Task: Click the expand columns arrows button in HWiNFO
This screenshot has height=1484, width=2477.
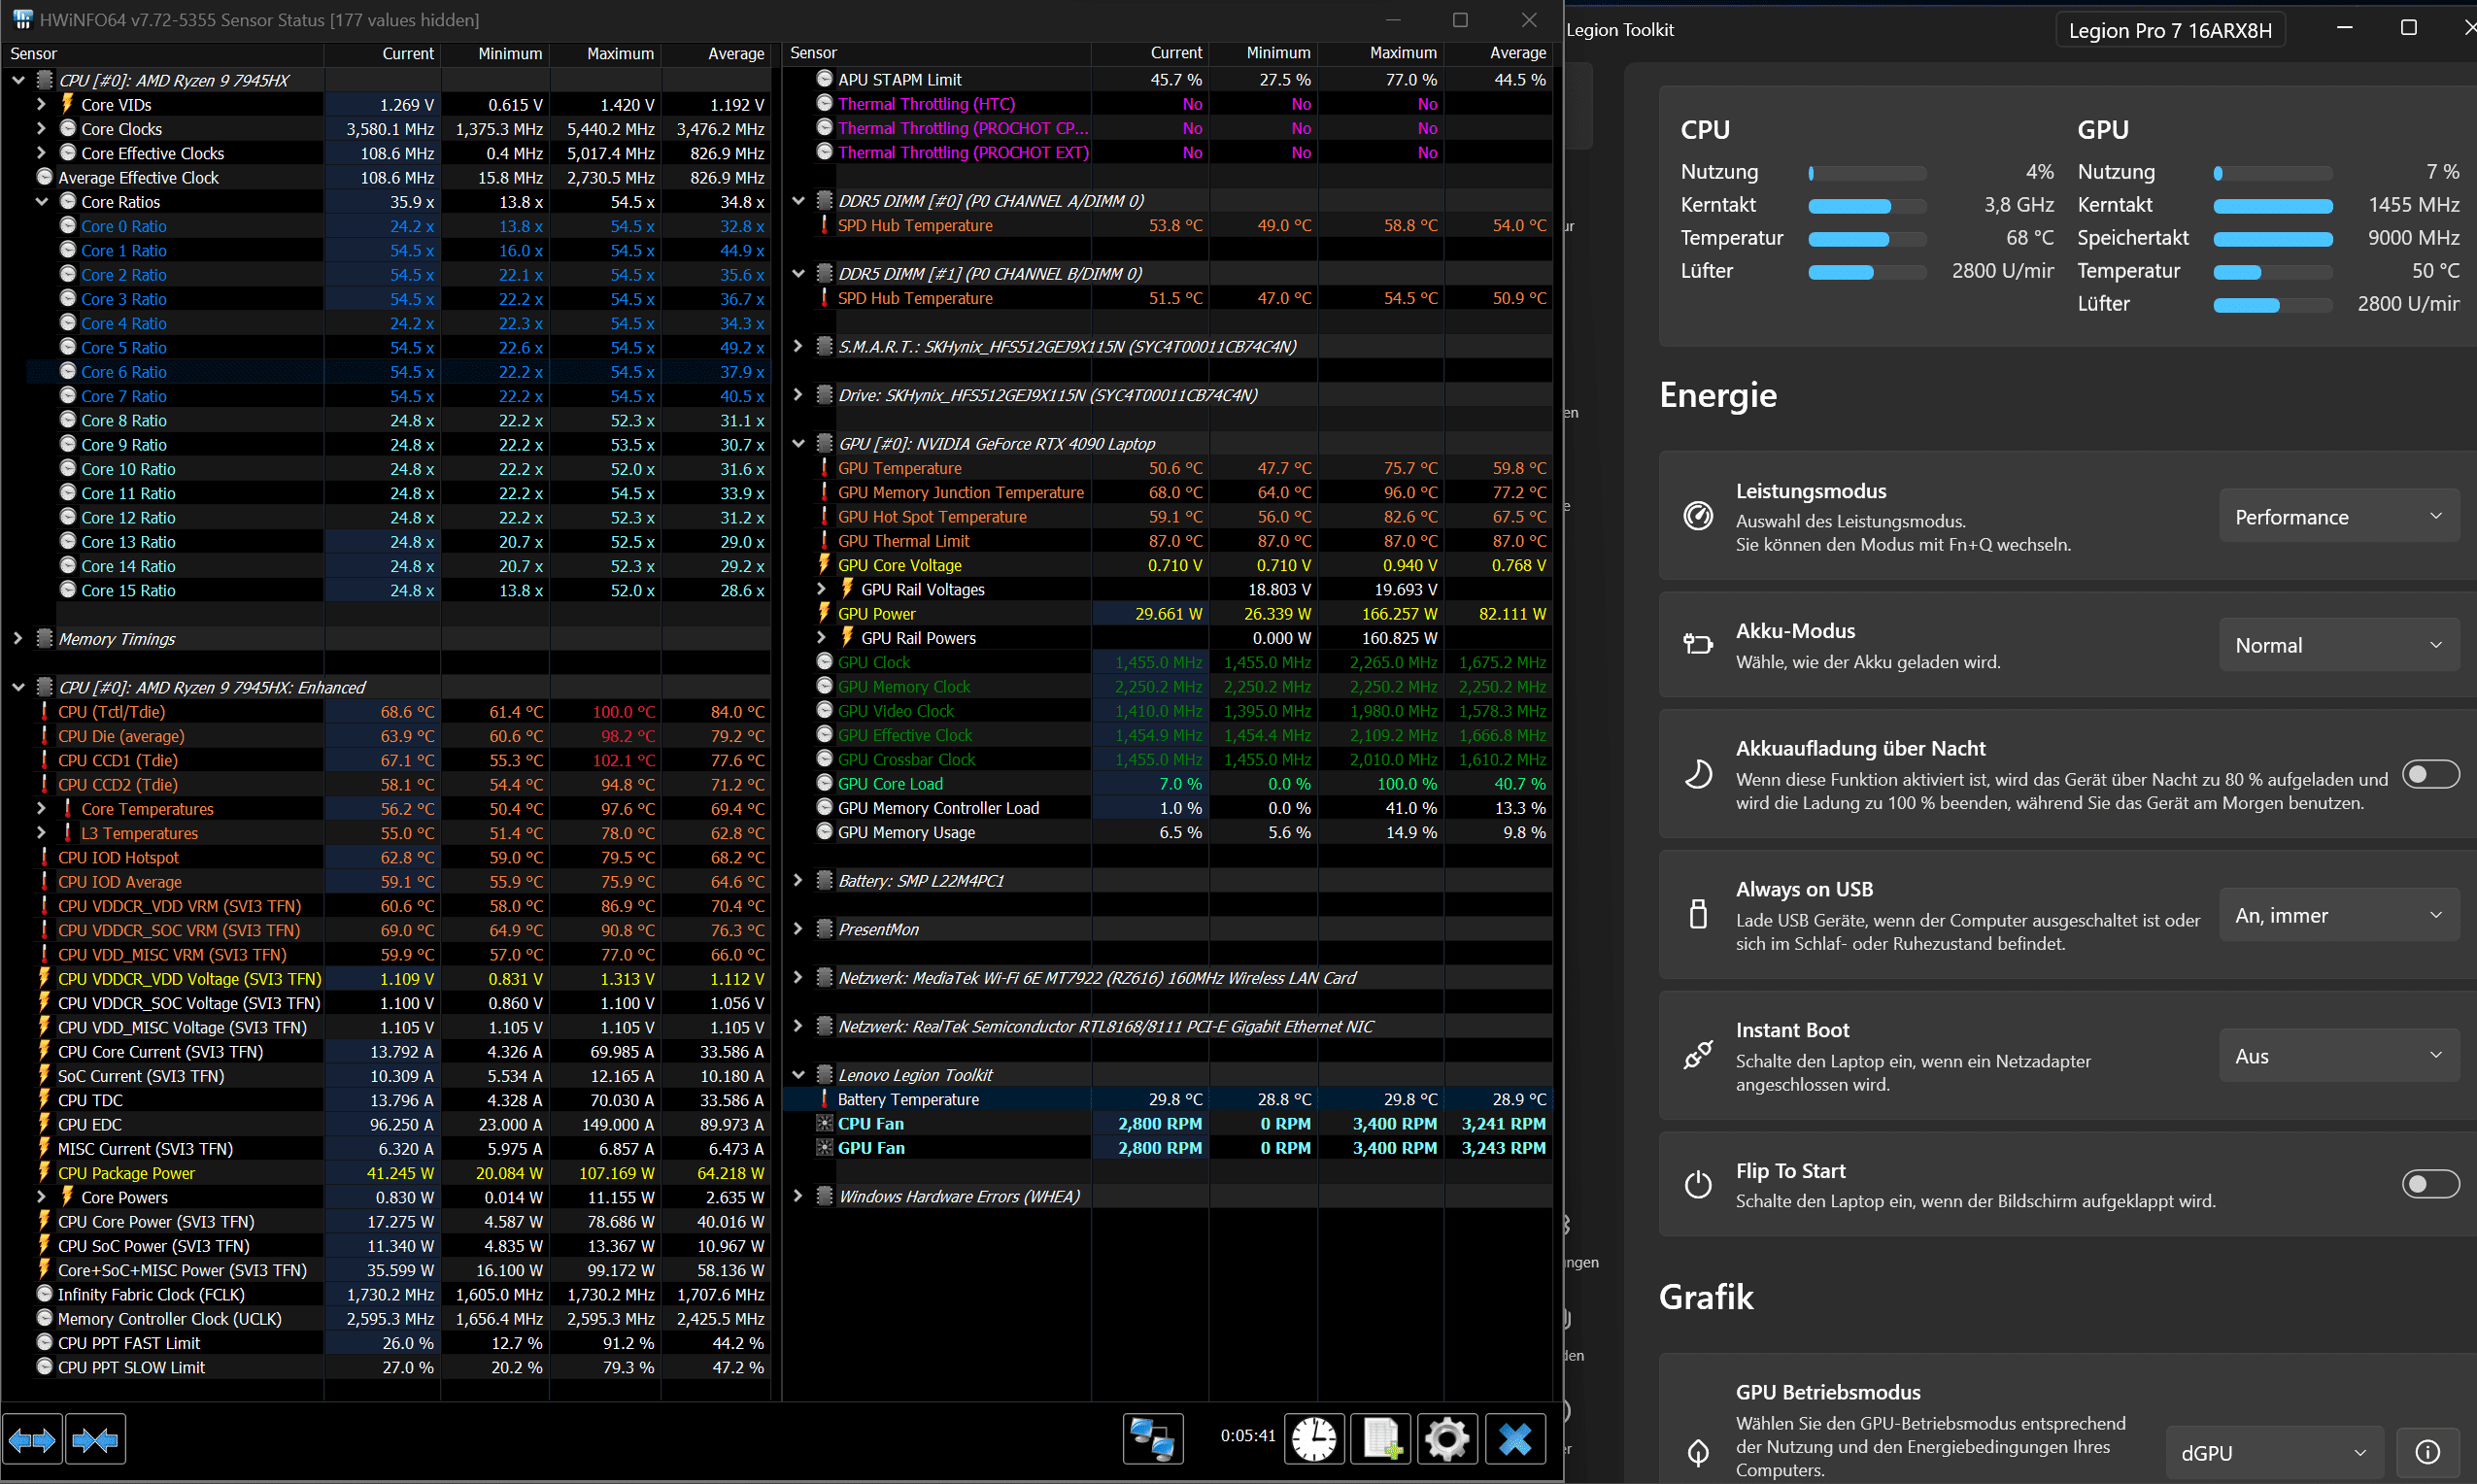Action: tap(32, 1440)
